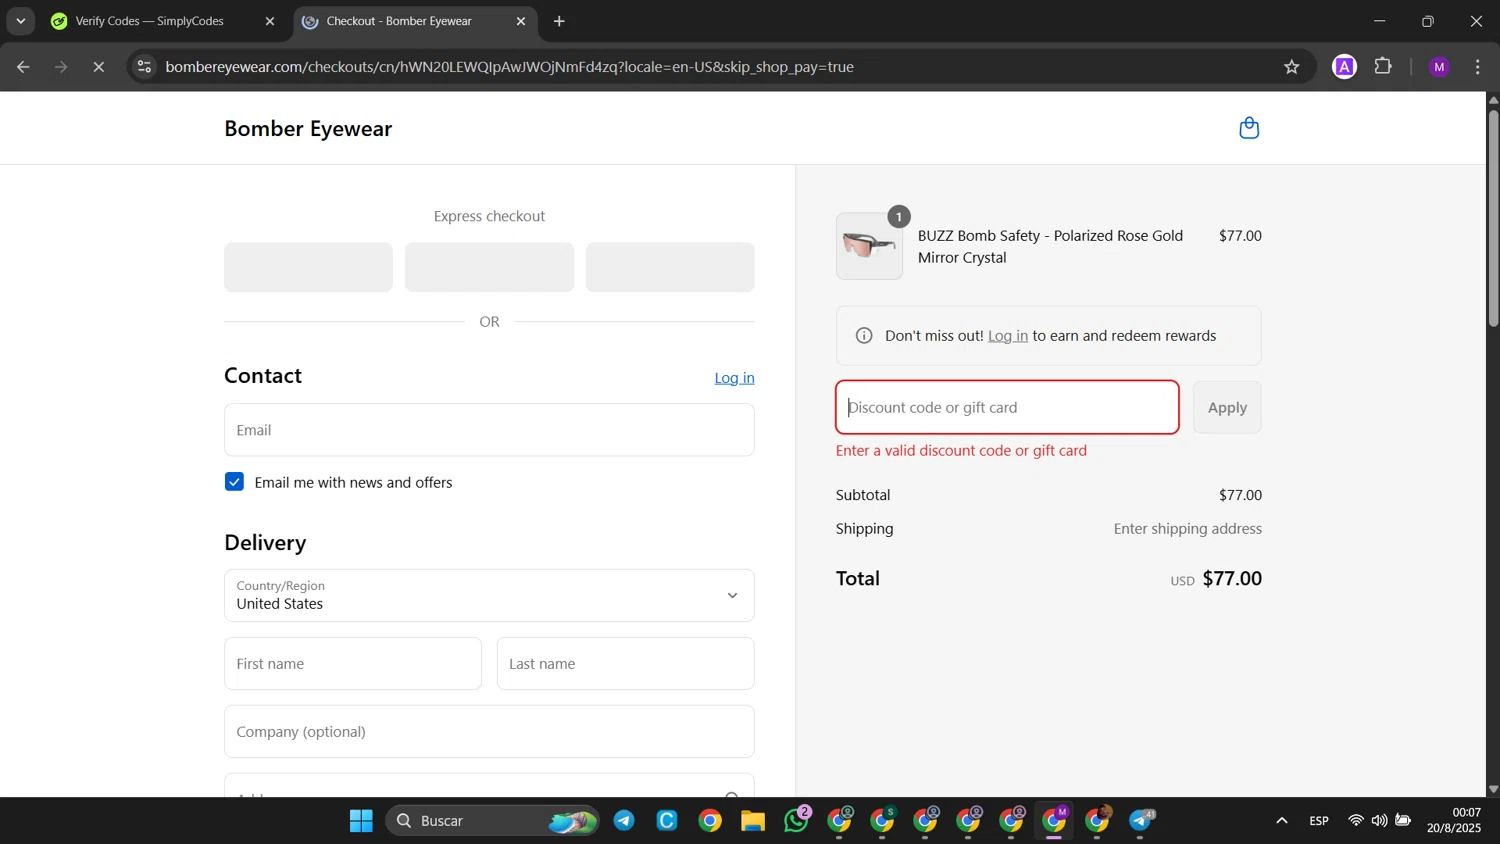Uncheck Email me with news and offers
The width and height of the screenshot is (1500, 844).
point(234,482)
